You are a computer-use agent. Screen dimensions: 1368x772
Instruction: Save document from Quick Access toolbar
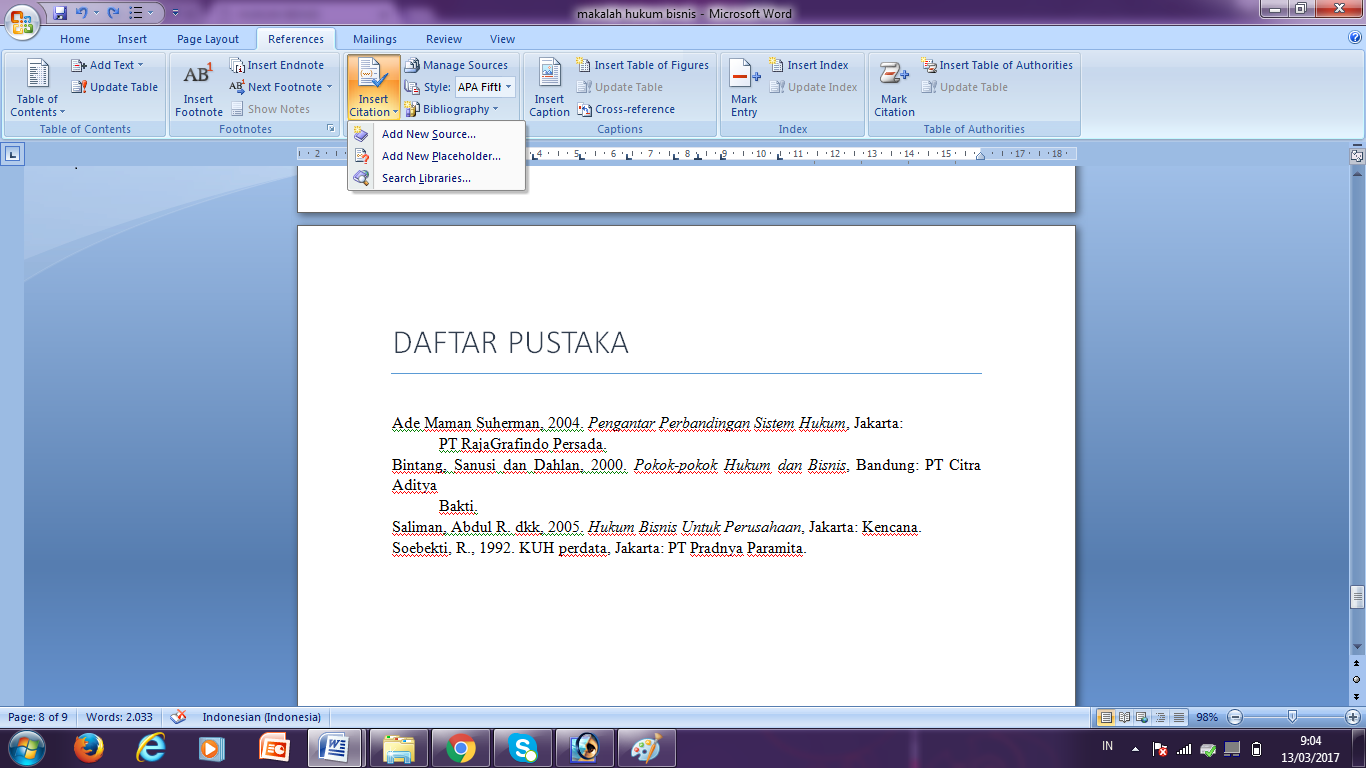pos(60,14)
